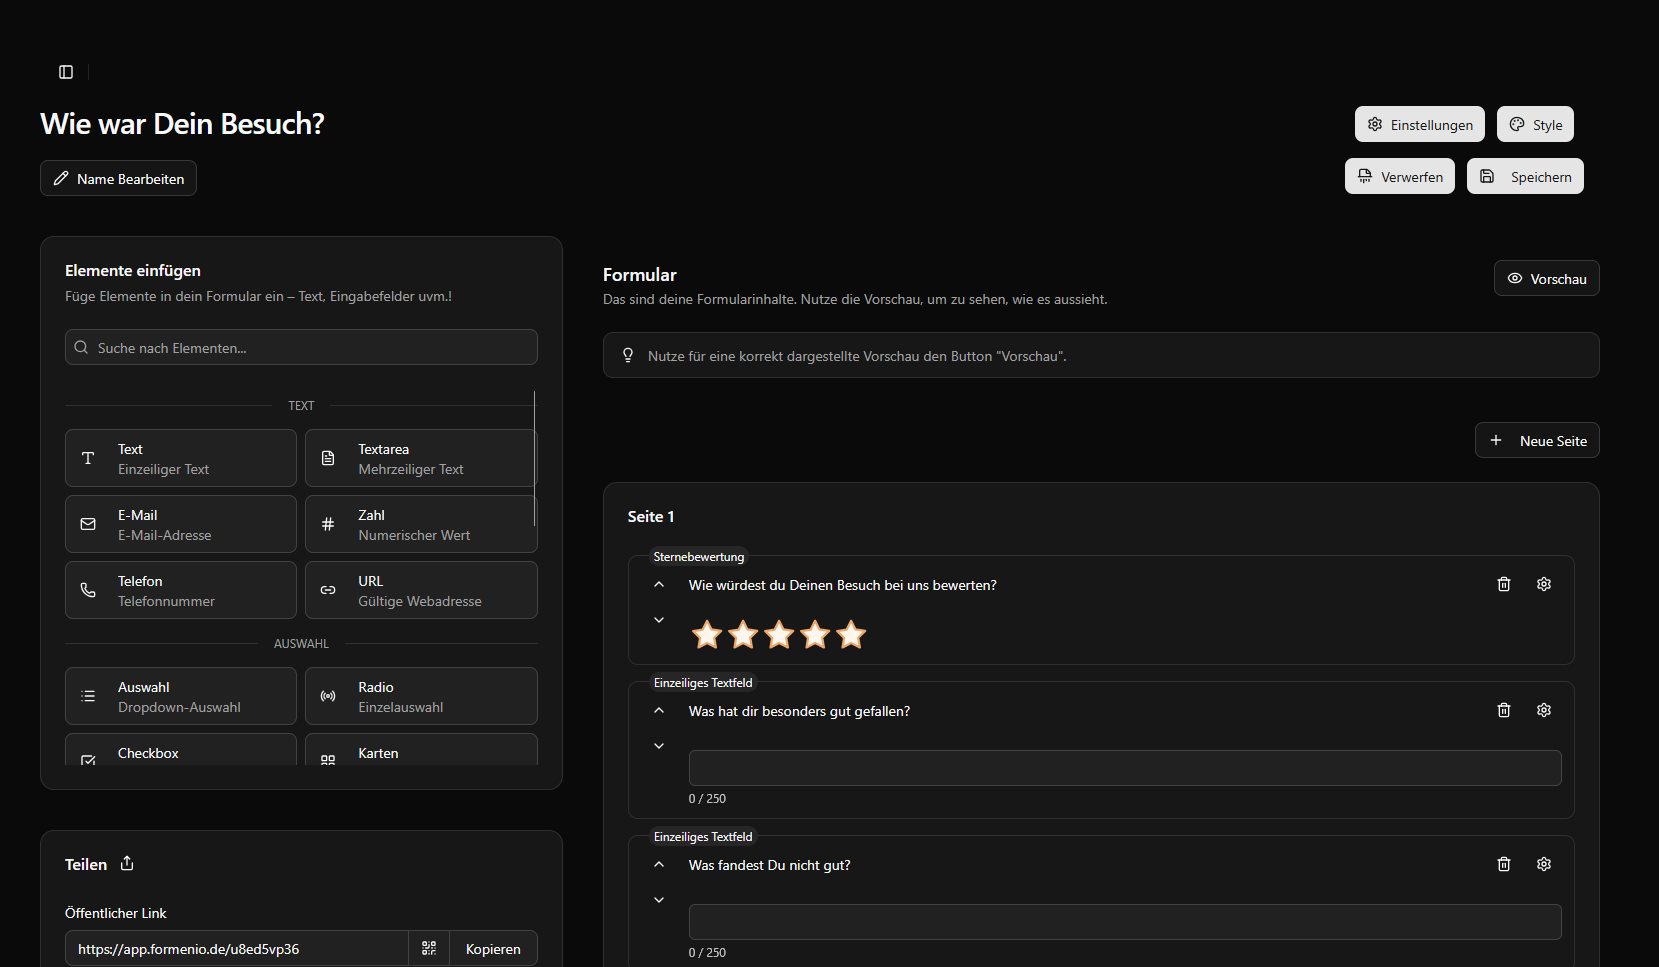Click Speichern to save the form
The image size is (1659, 967).
(1525, 176)
